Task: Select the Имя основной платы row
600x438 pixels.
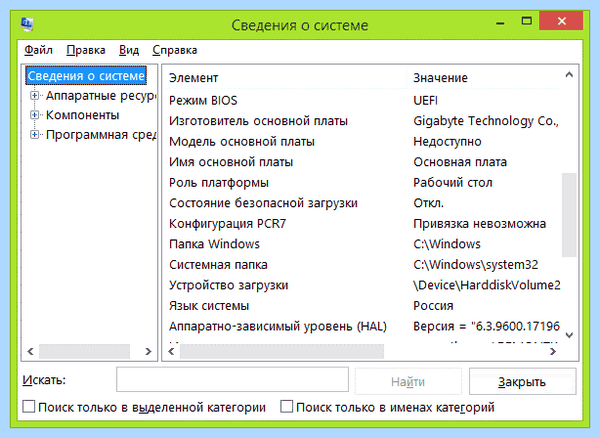Action: coord(362,162)
